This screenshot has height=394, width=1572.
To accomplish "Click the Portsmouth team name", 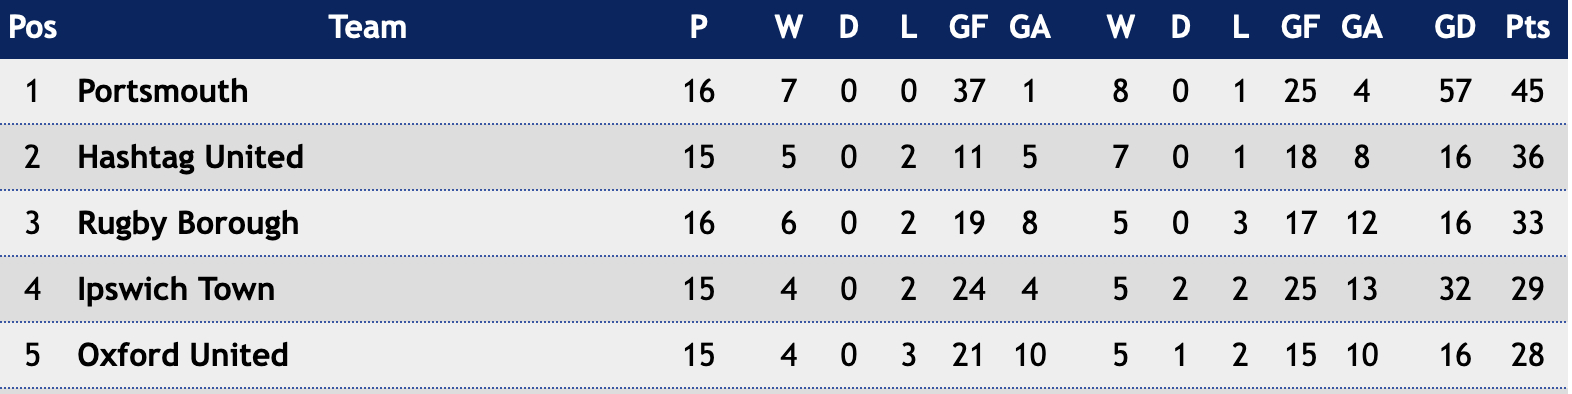I will pyautogui.click(x=162, y=91).
